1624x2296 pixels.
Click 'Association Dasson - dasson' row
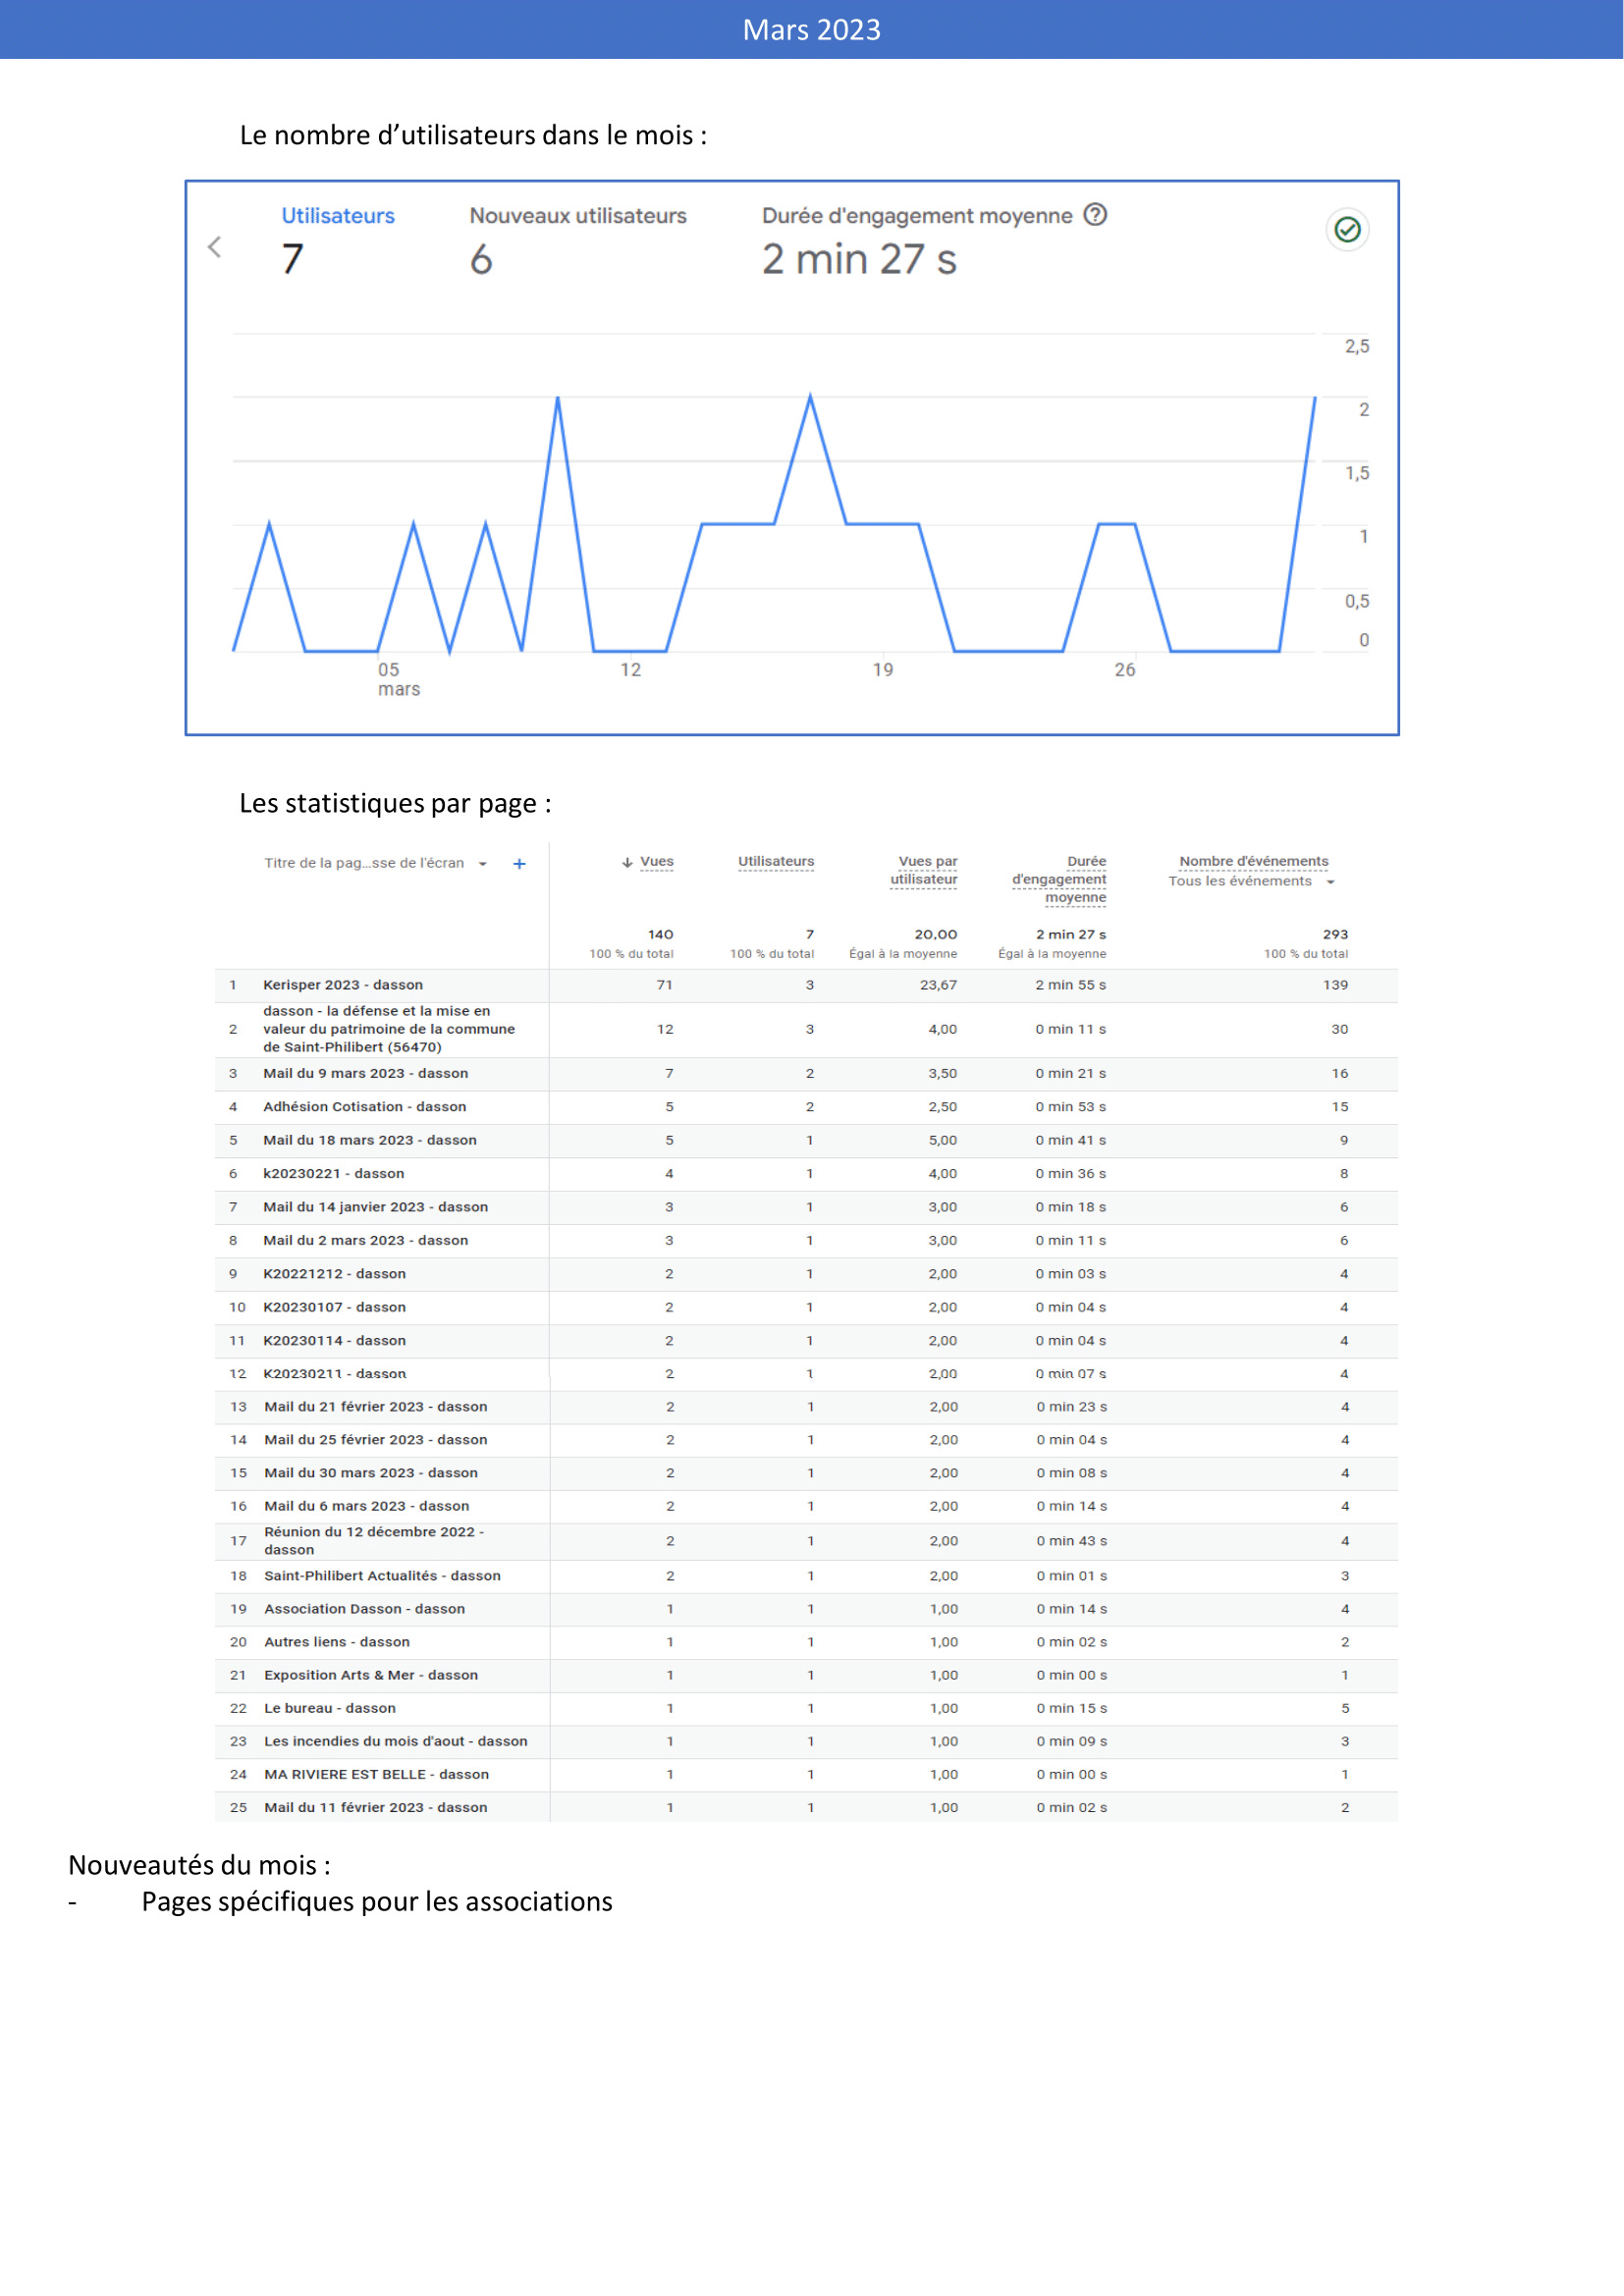coord(806,1610)
